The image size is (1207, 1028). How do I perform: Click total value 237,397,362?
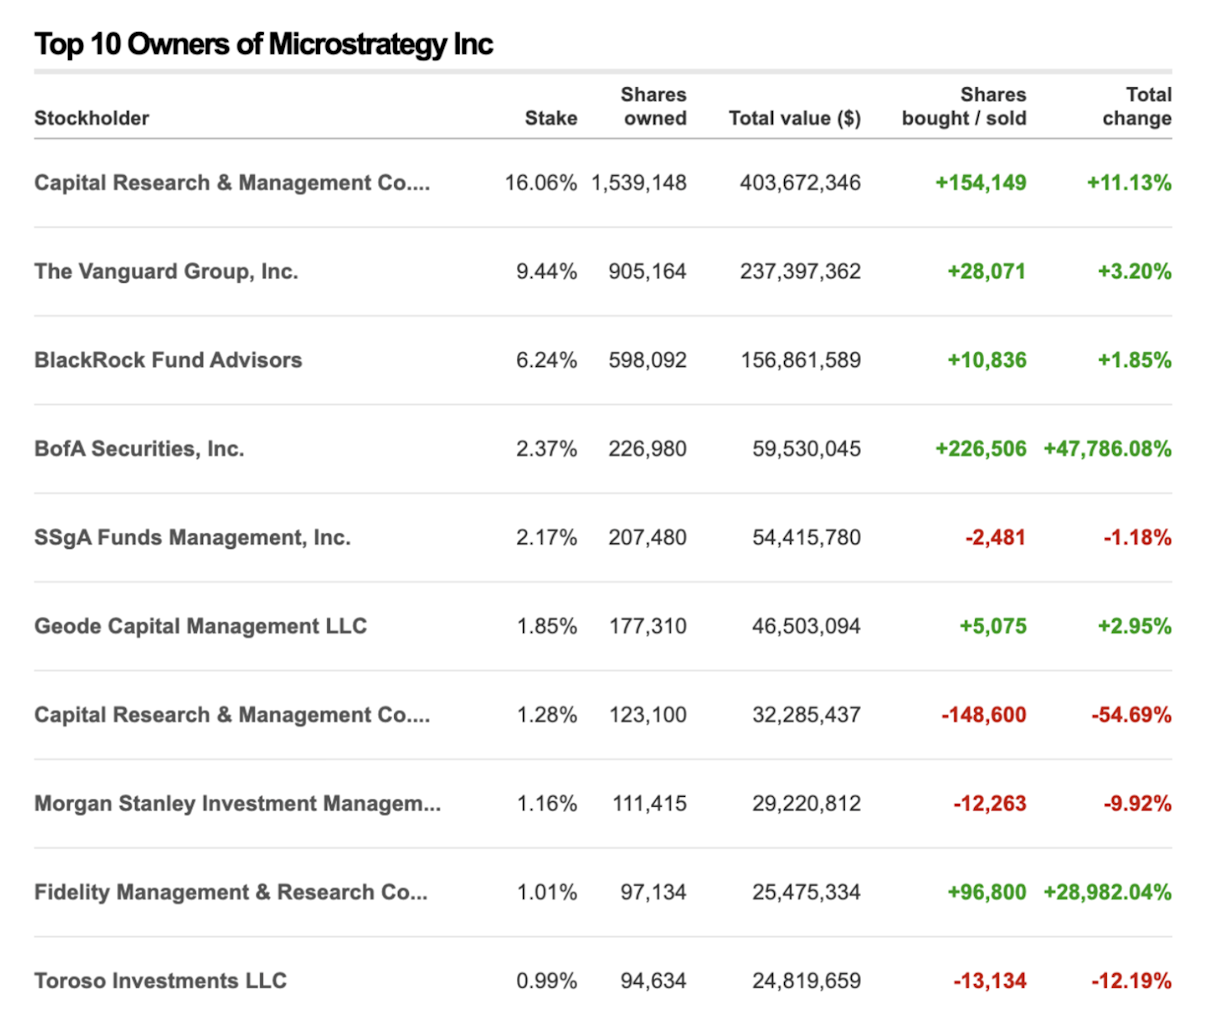pyautogui.click(x=800, y=272)
